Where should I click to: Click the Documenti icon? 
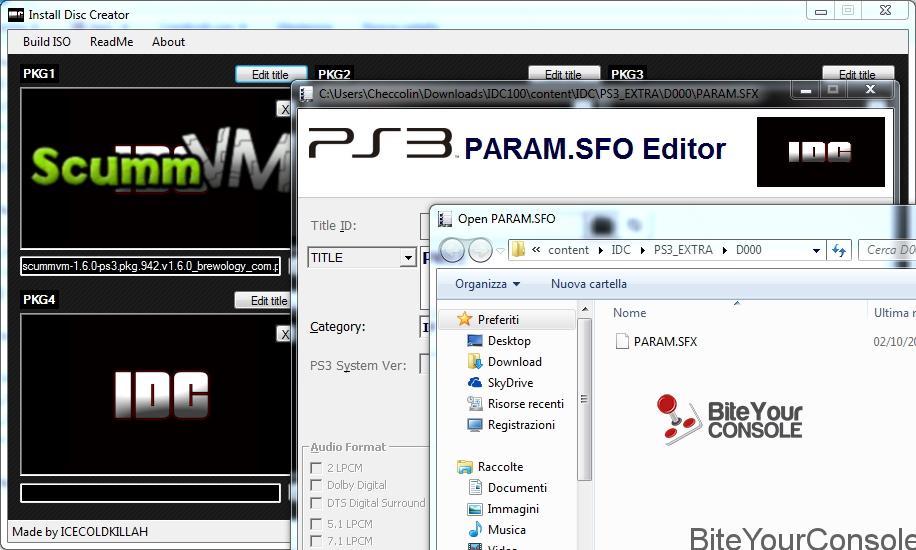pos(475,487)
